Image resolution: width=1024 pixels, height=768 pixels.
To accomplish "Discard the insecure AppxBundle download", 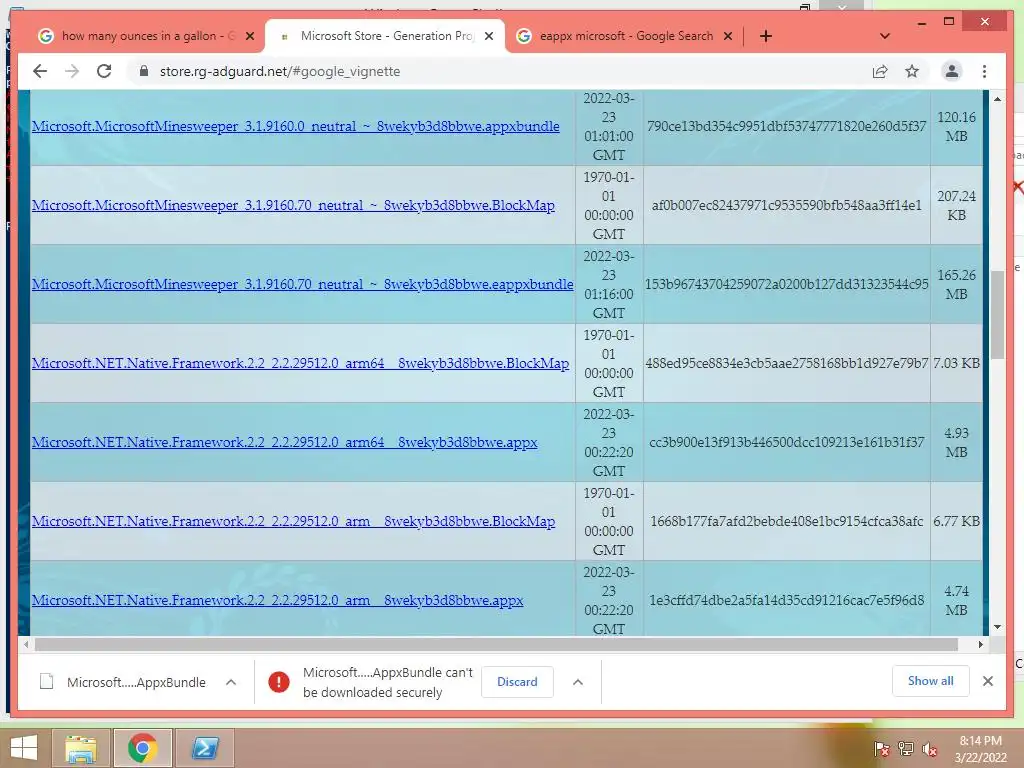I will tap(517, 682).
